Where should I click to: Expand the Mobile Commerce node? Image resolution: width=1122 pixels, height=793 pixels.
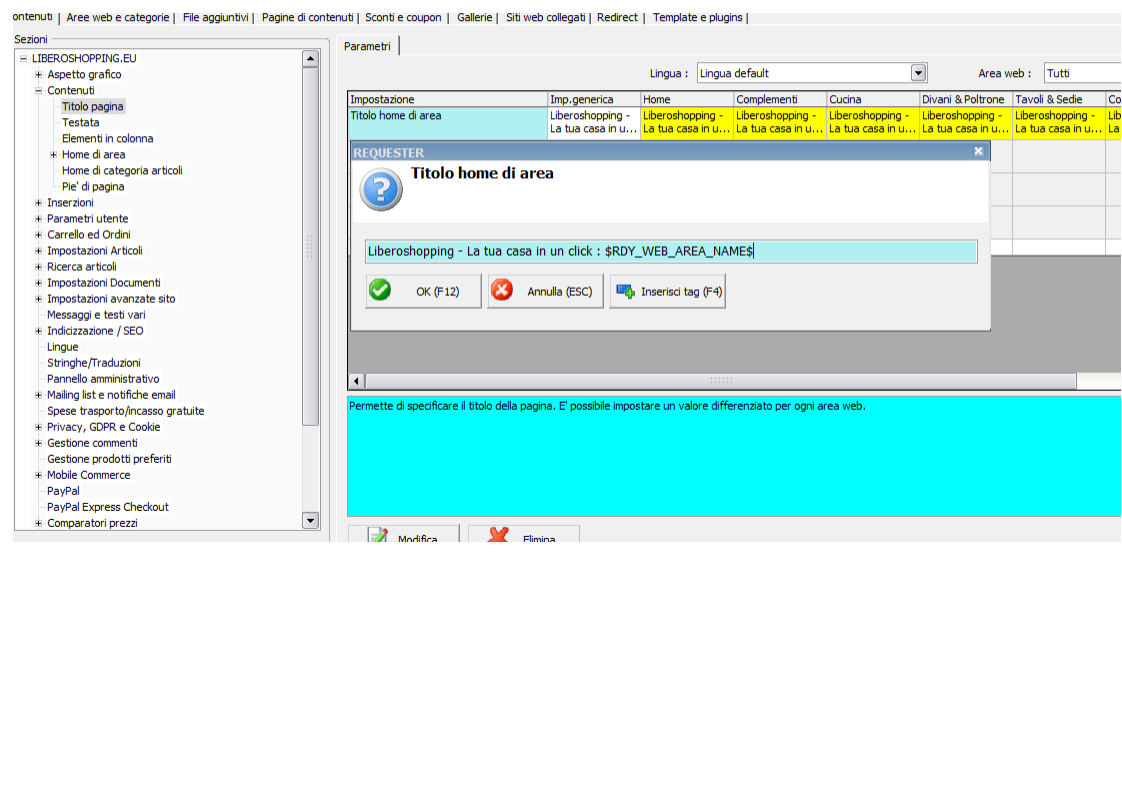pyautogui.click(x=39, y=475)
